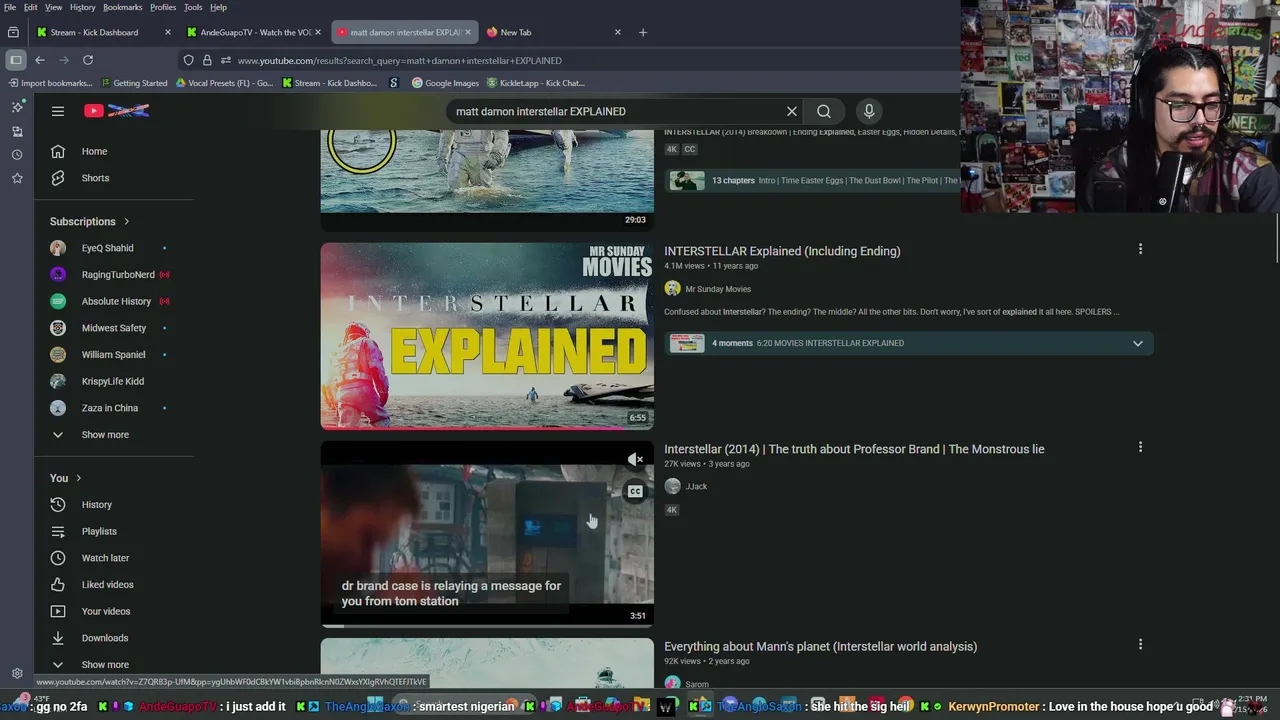Open the JJack channel link

(x=696, y=487)
